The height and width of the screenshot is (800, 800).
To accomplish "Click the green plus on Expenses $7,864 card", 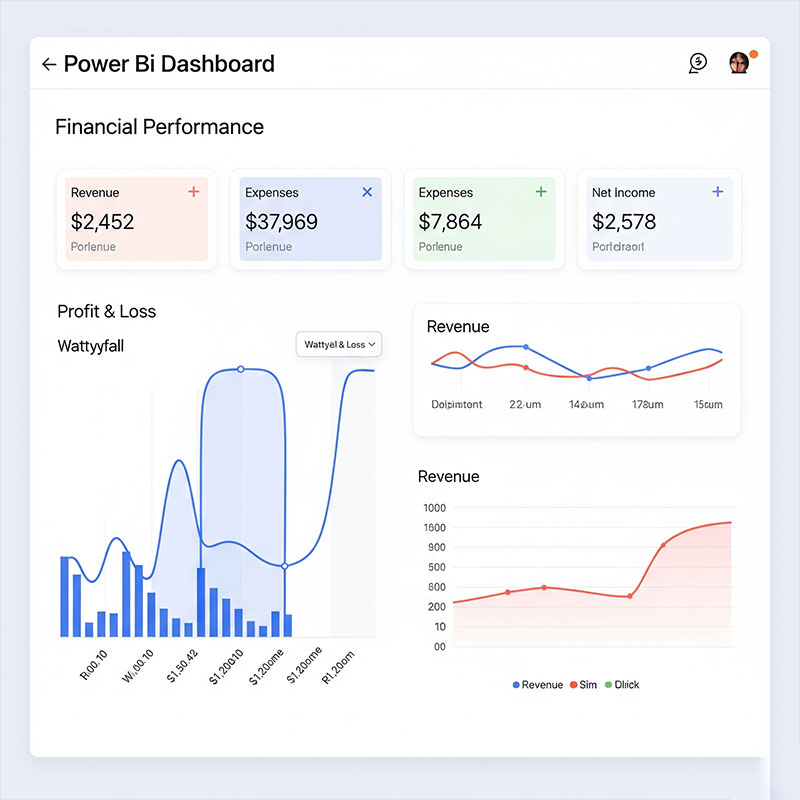I will click(x=541, y=191).
